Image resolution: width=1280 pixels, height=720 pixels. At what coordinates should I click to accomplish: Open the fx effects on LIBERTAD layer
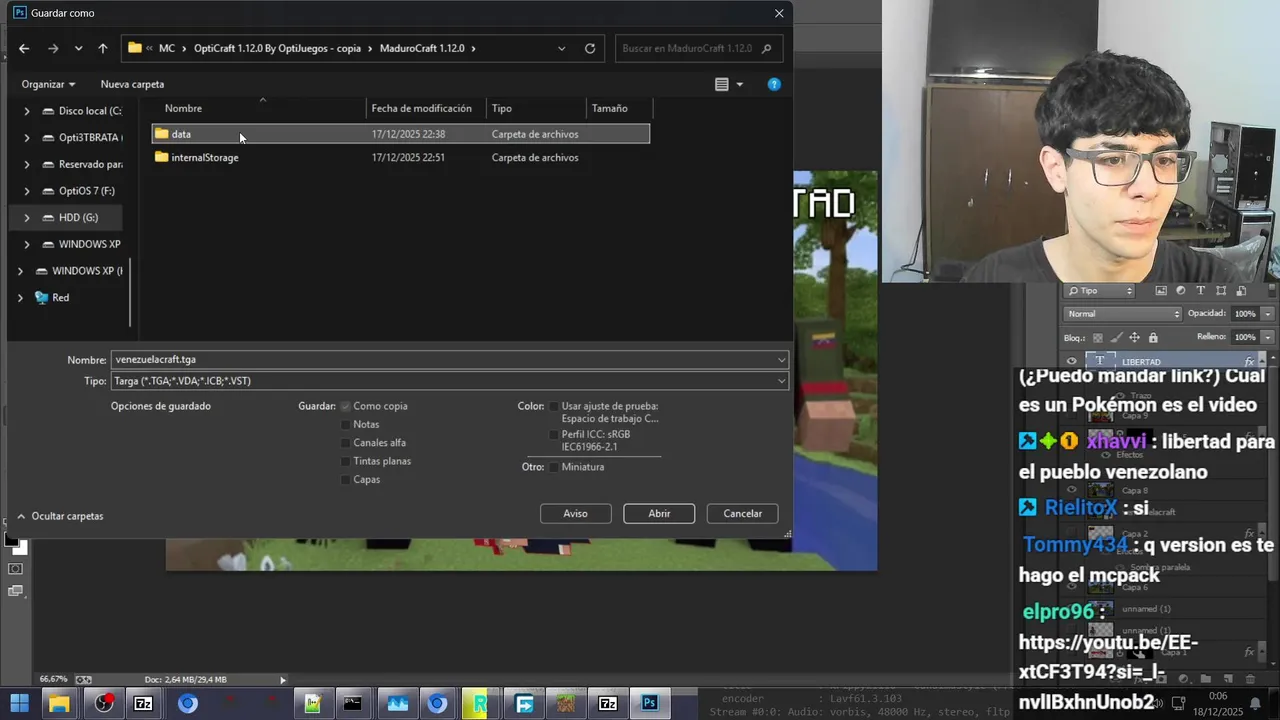coord(1249,361)
